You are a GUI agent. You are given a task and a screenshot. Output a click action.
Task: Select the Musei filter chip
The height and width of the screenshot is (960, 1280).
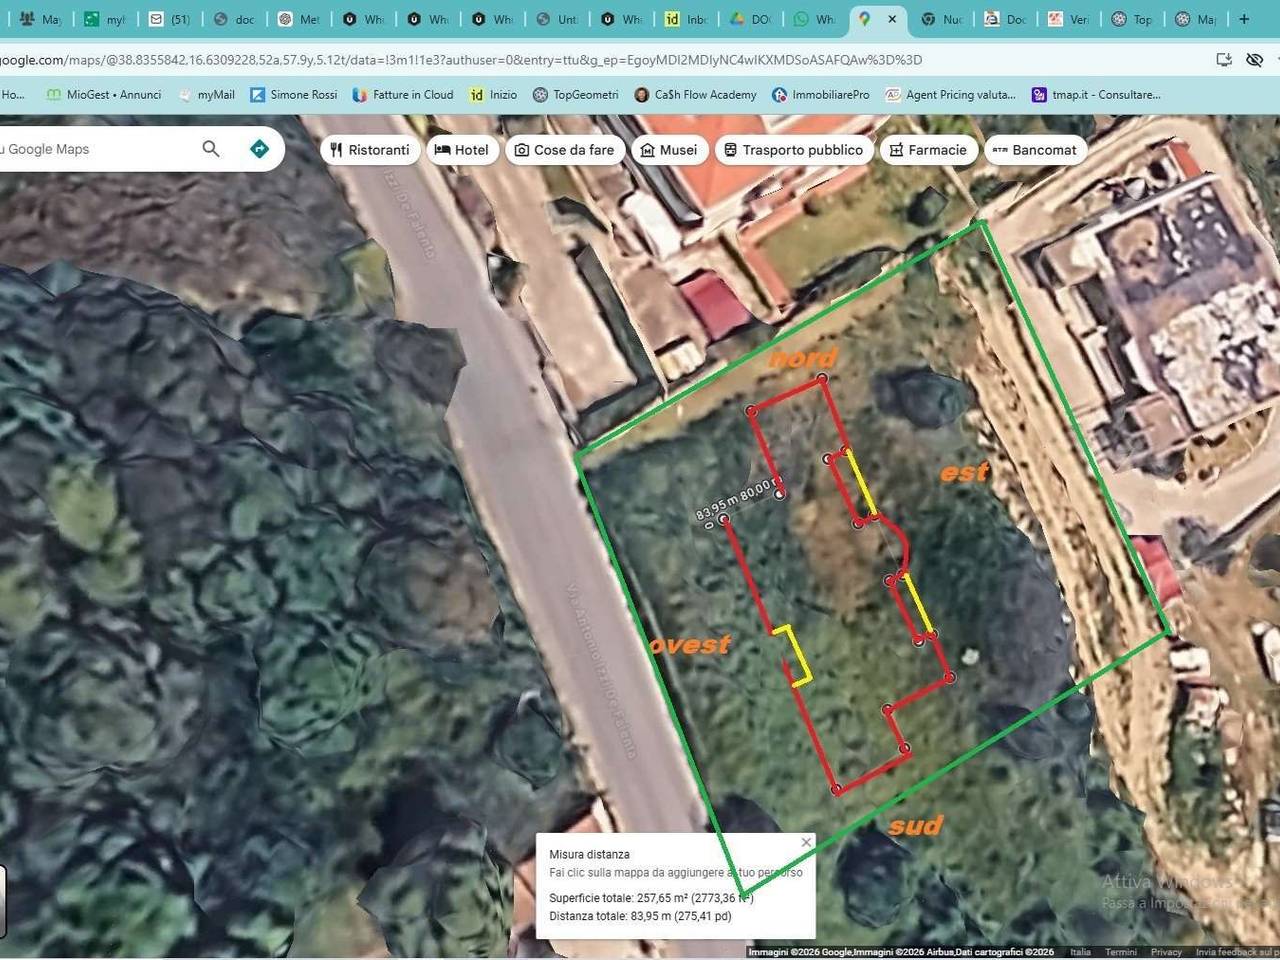[668, 150]
